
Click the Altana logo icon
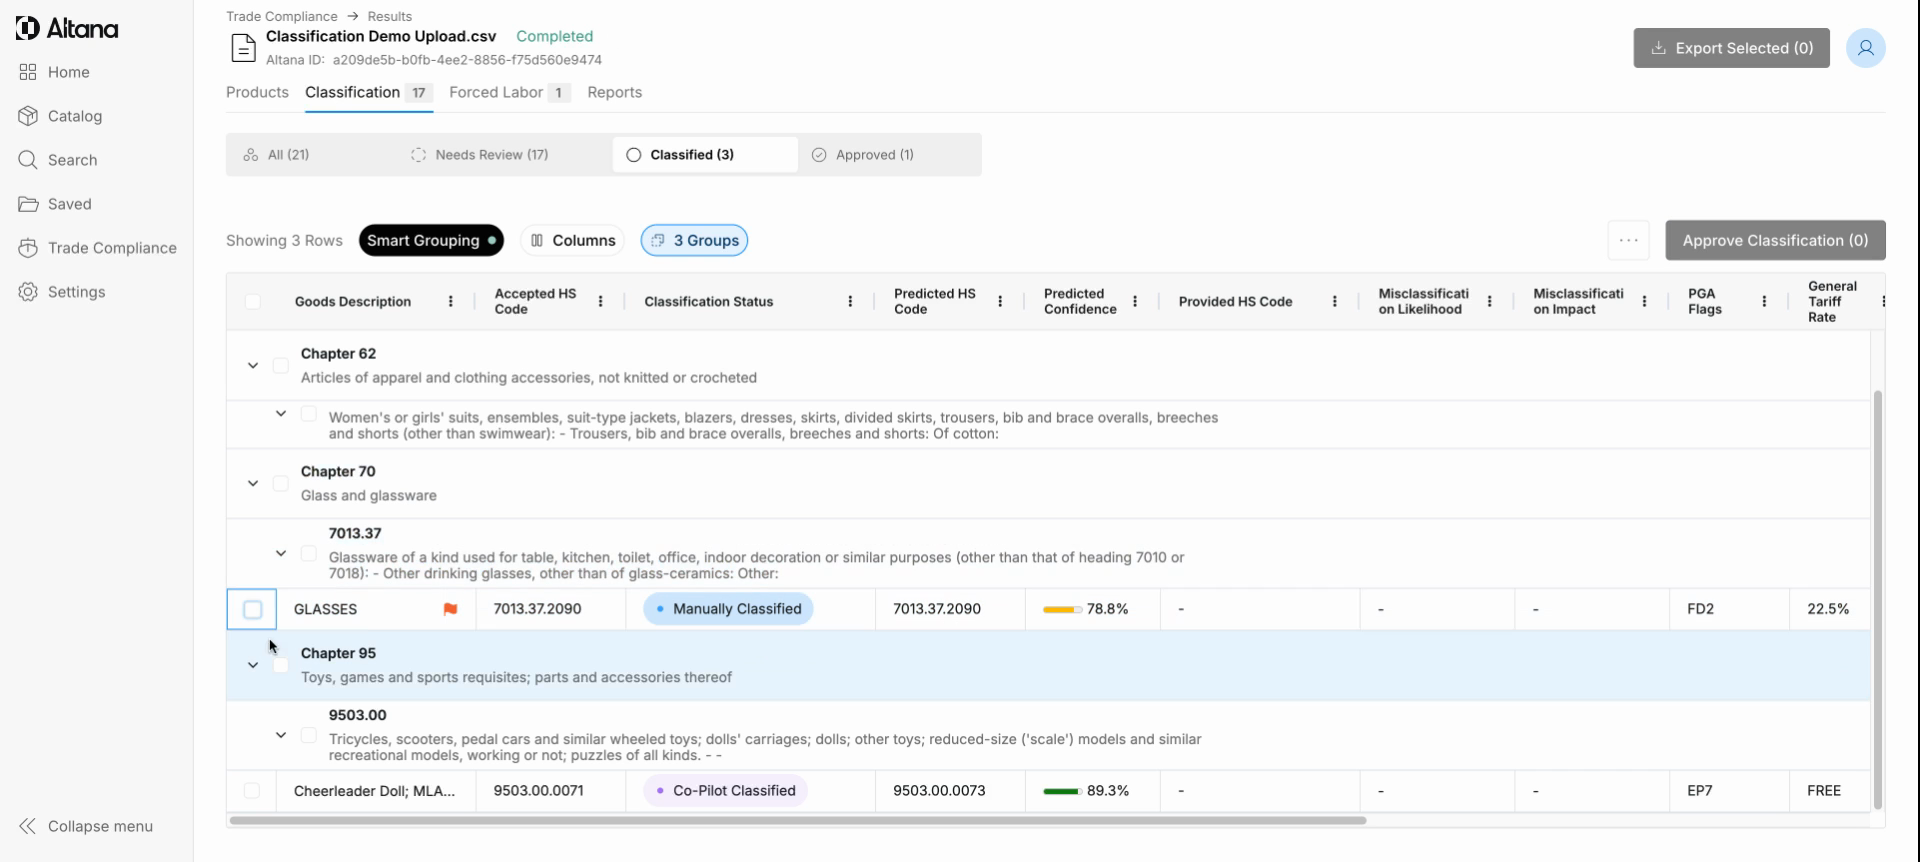[x=28, y=29]
